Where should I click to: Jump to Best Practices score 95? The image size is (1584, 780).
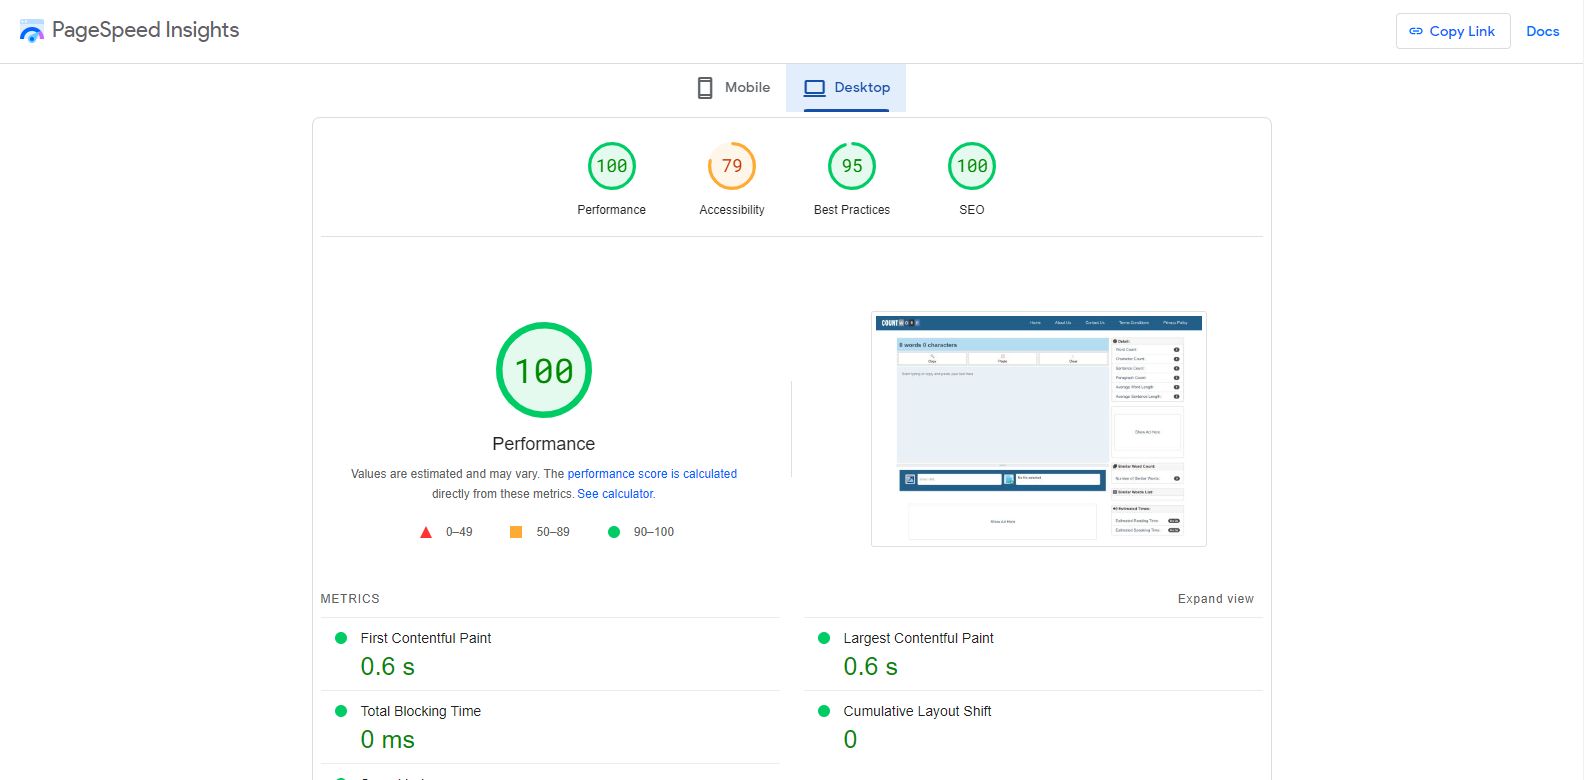(x=852, y=167)
